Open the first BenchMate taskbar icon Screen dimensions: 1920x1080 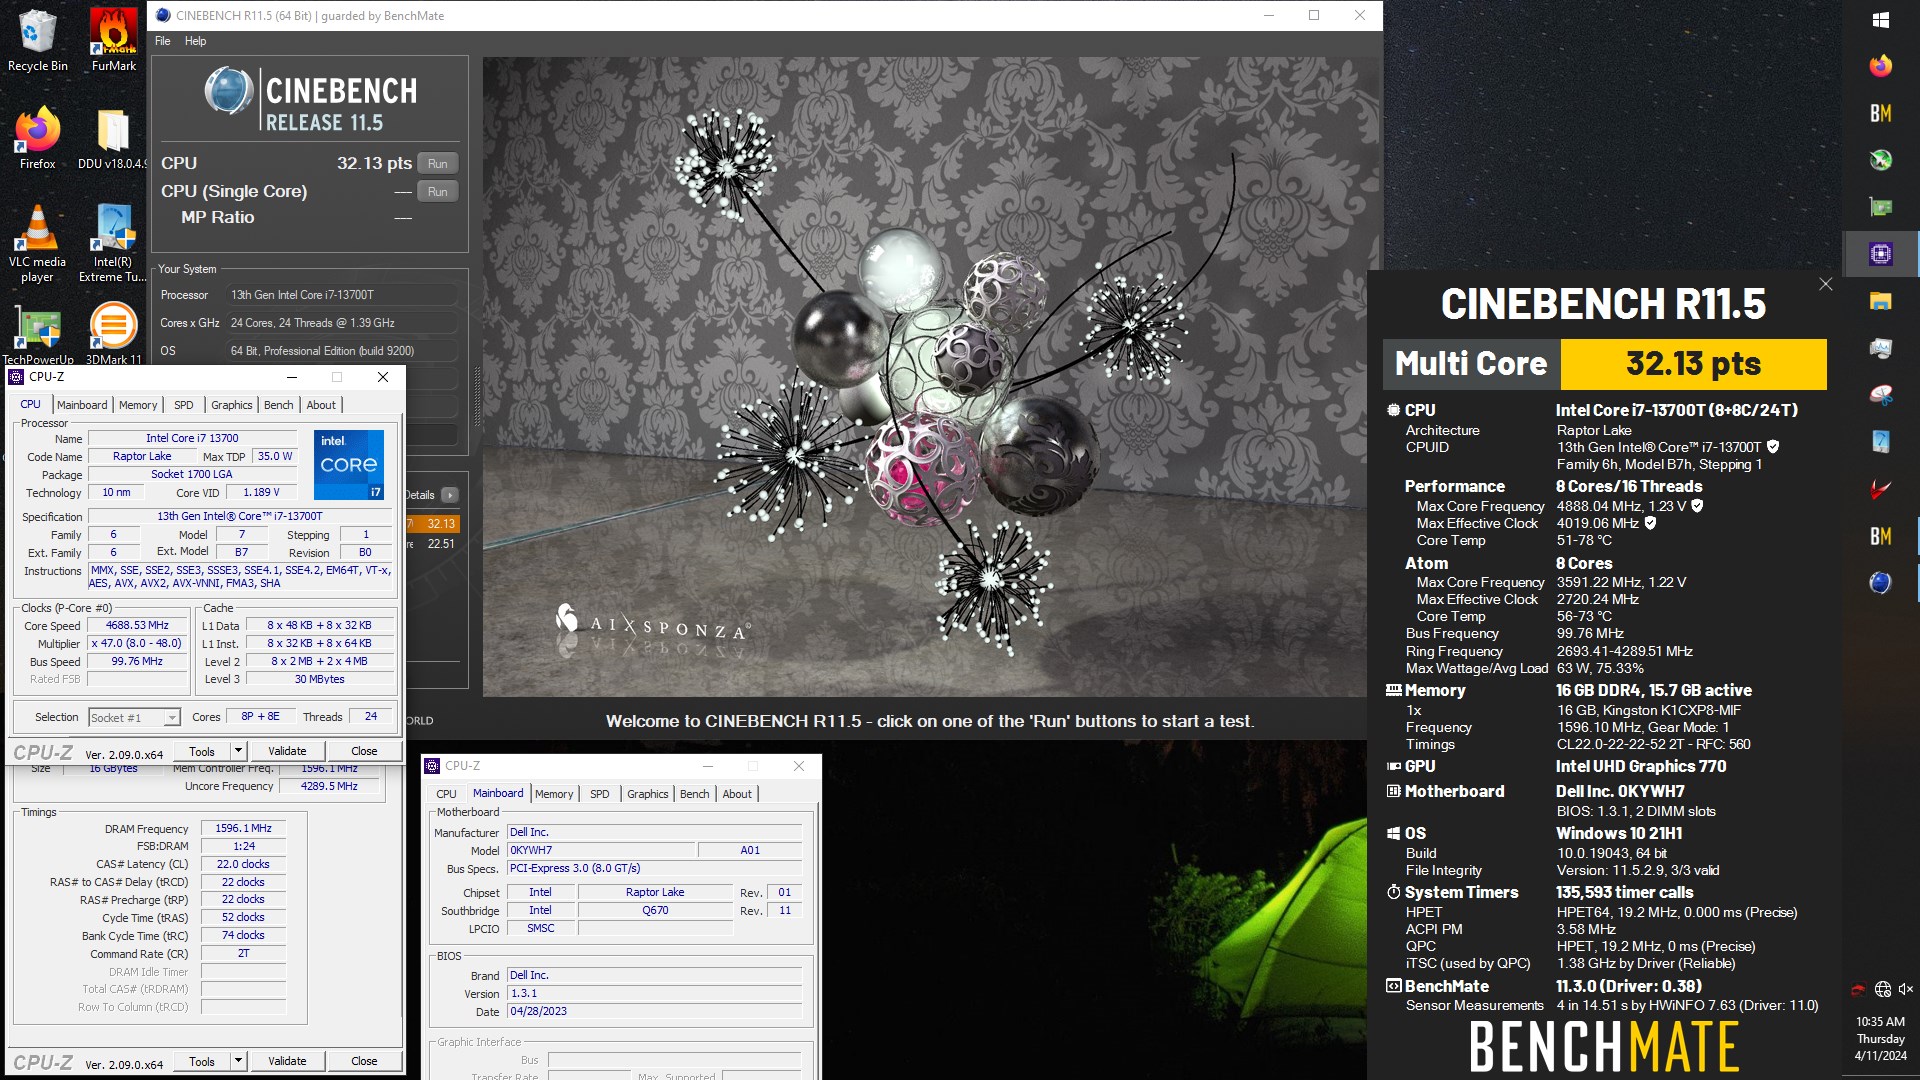click(1880, 113)
